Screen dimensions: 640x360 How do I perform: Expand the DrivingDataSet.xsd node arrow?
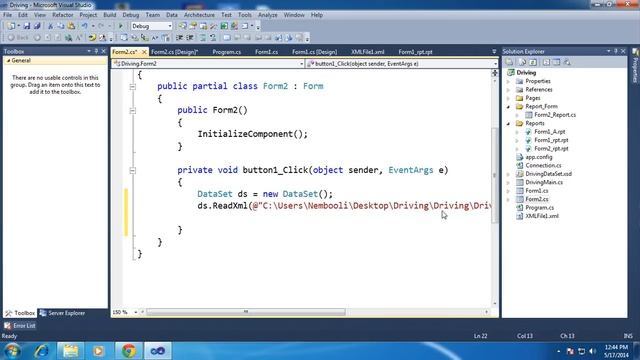pos(509,174)
